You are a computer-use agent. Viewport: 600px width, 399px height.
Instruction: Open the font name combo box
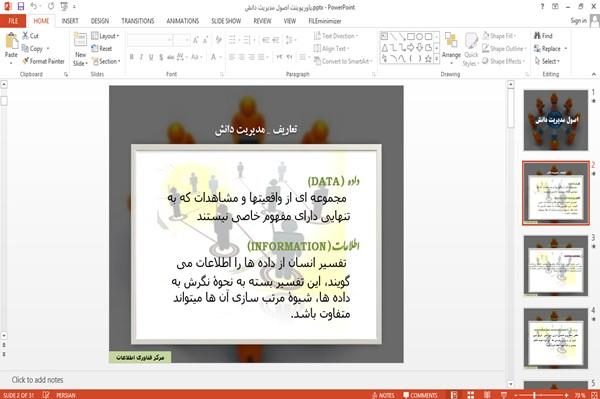[x=150, y=40]
